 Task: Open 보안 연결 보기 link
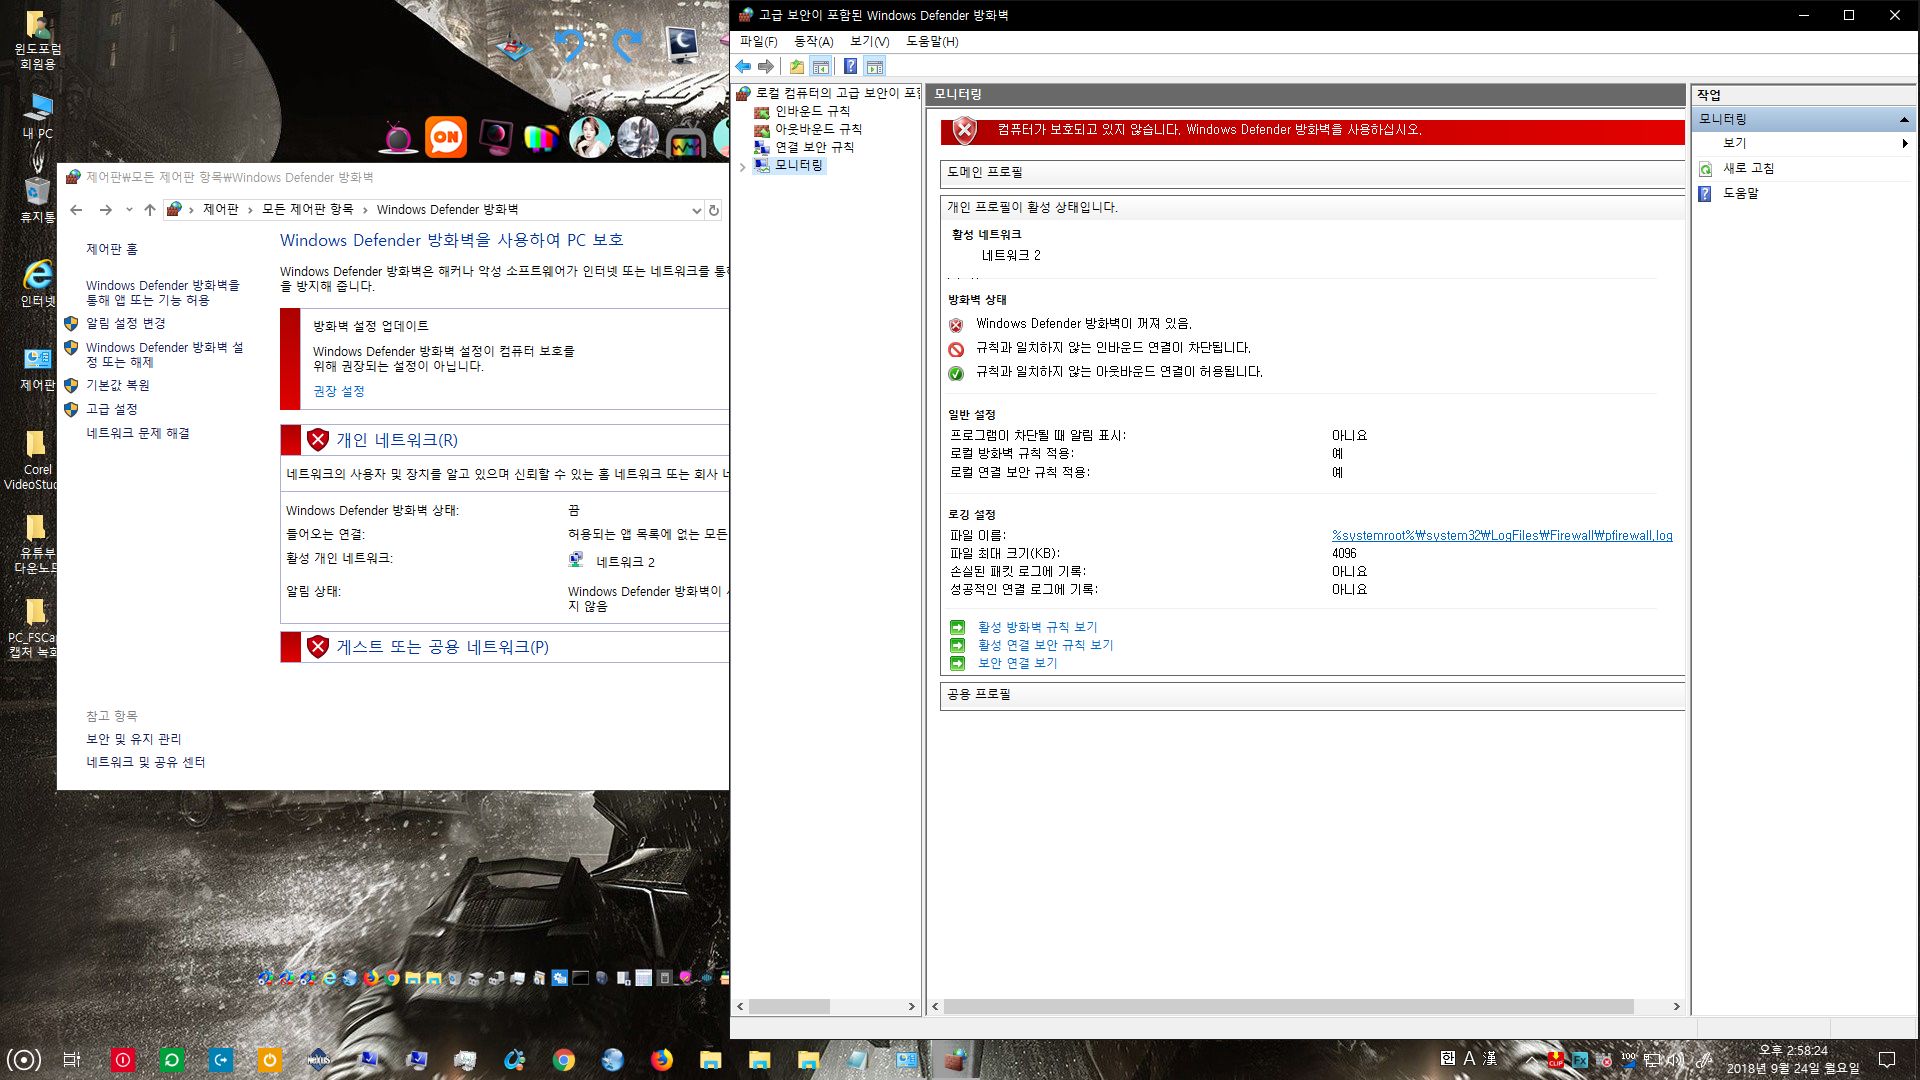tap(1017, 663)
